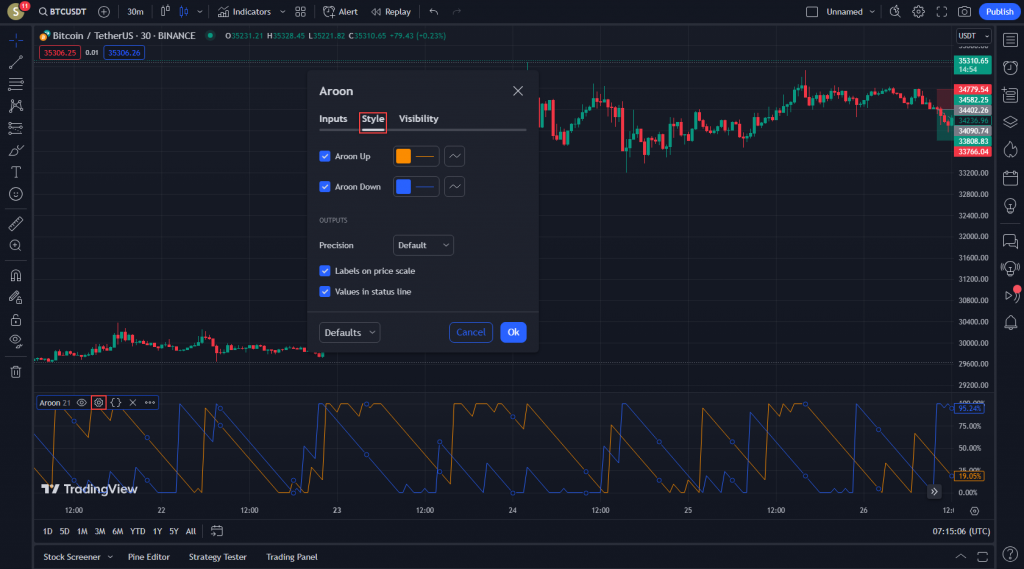Open the Alert creation tool
The width and height of the screenshot is (1024, 569).
(340, 12)
